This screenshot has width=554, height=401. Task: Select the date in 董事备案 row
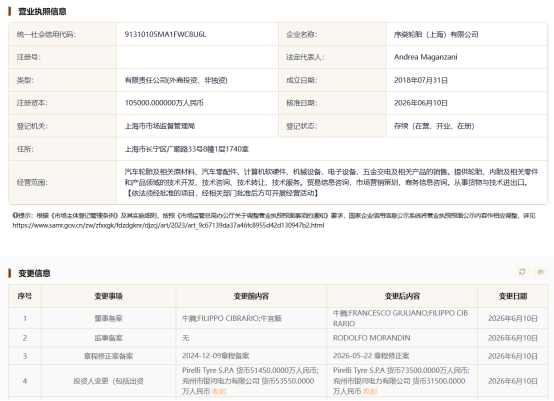coord(513,318)
